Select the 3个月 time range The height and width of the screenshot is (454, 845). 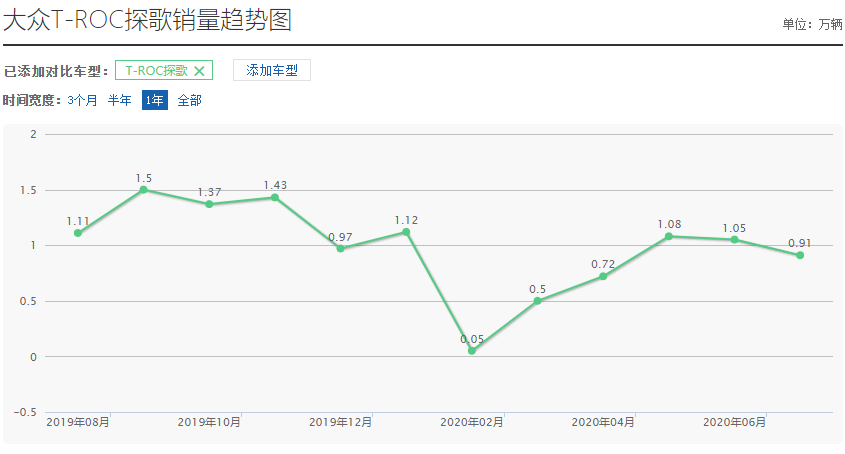[x=82, y=100]
